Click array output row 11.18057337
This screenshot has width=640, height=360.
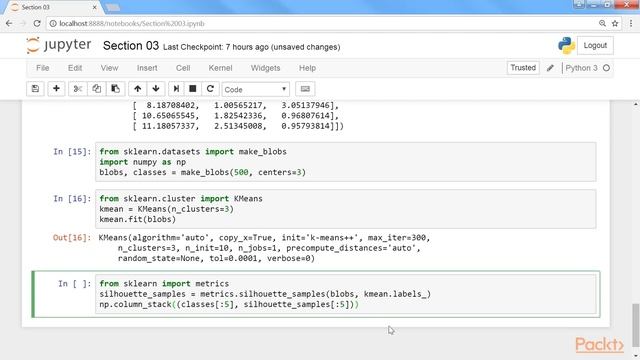pos(238,126)
